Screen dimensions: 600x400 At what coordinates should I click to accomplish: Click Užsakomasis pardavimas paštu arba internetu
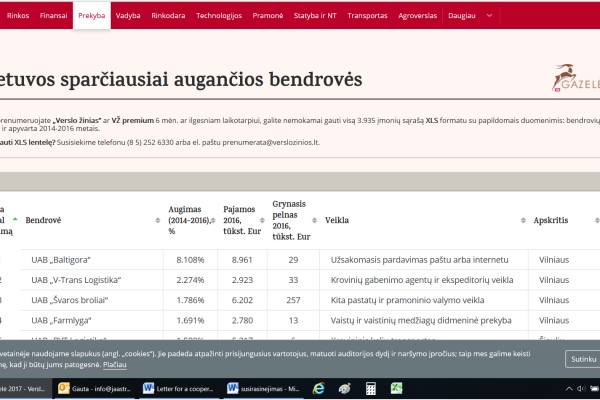pyautogui.click(x=419, y=260)
